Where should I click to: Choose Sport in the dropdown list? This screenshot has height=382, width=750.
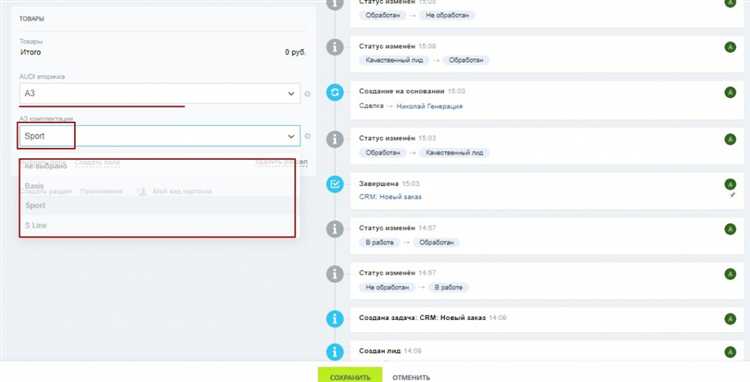point(157,205)
